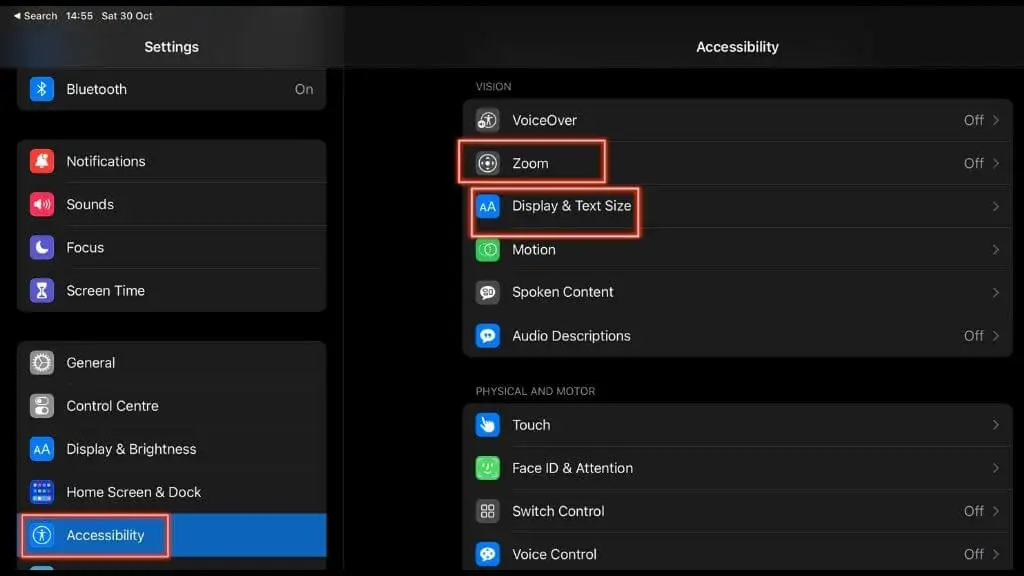This screenshot has height=576, width=1024.
Task: Tap the Switch Control grid icon
Action: pos(487,511)
